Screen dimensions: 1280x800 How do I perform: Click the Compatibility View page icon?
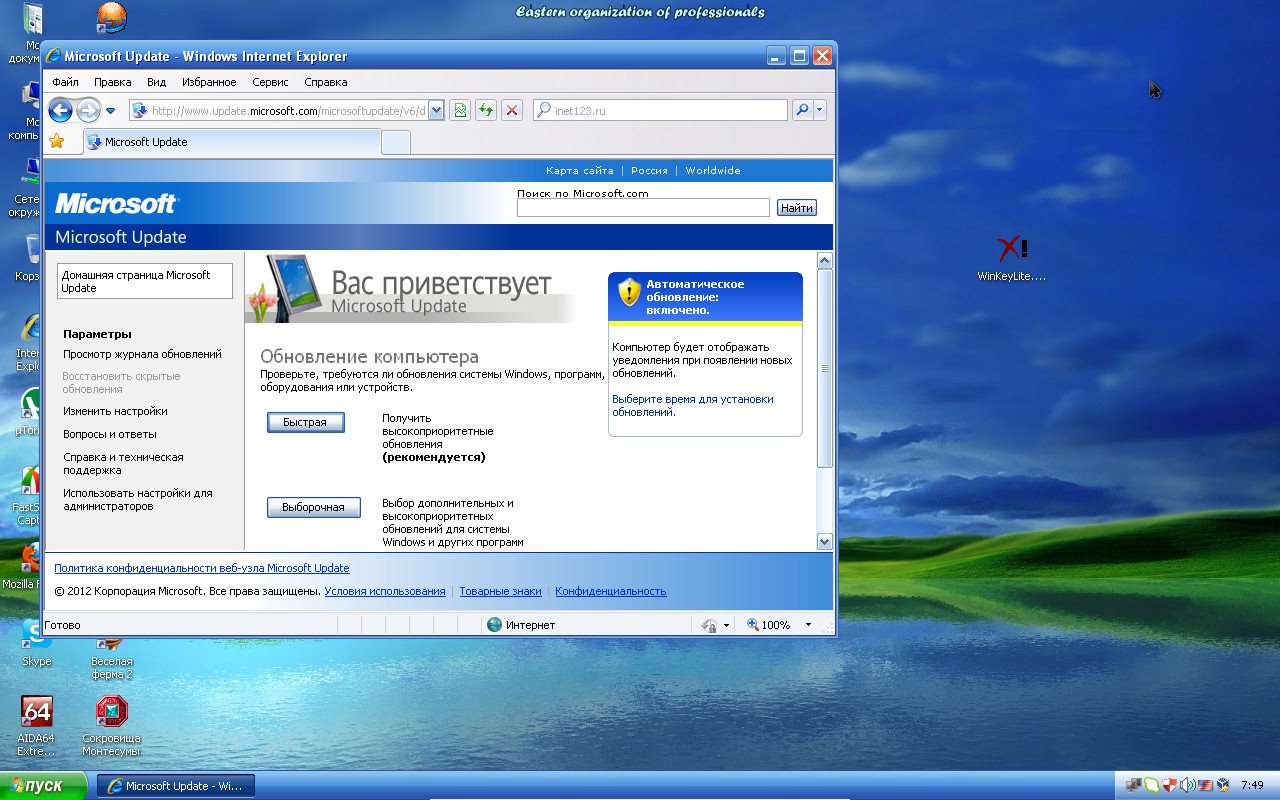(460, 110)
